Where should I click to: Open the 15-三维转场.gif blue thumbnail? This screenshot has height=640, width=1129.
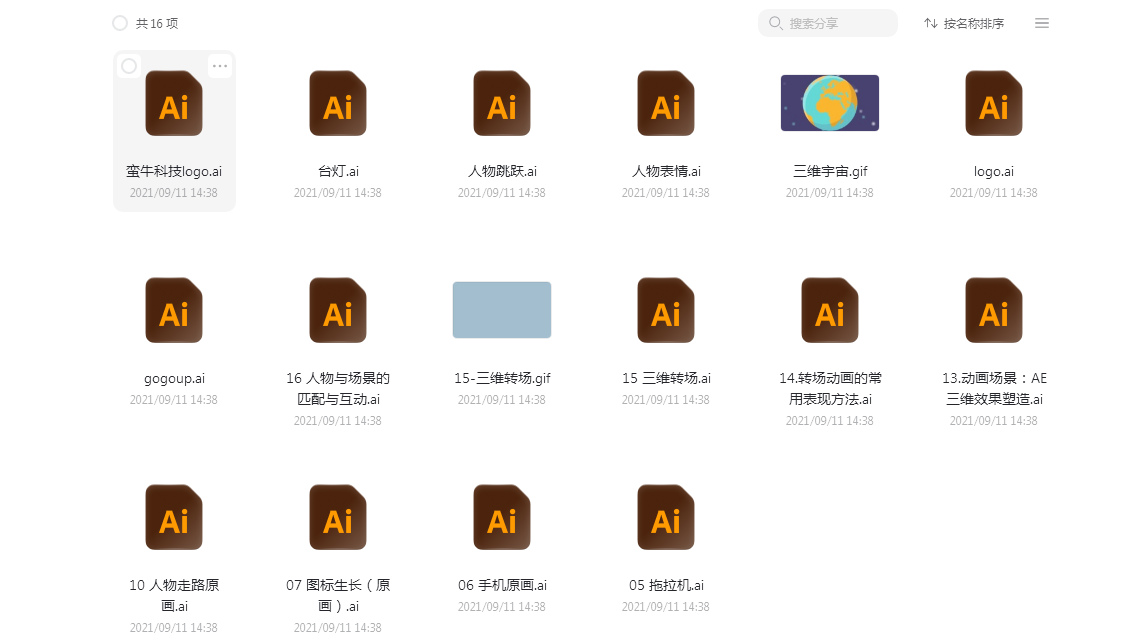[502, 310]
